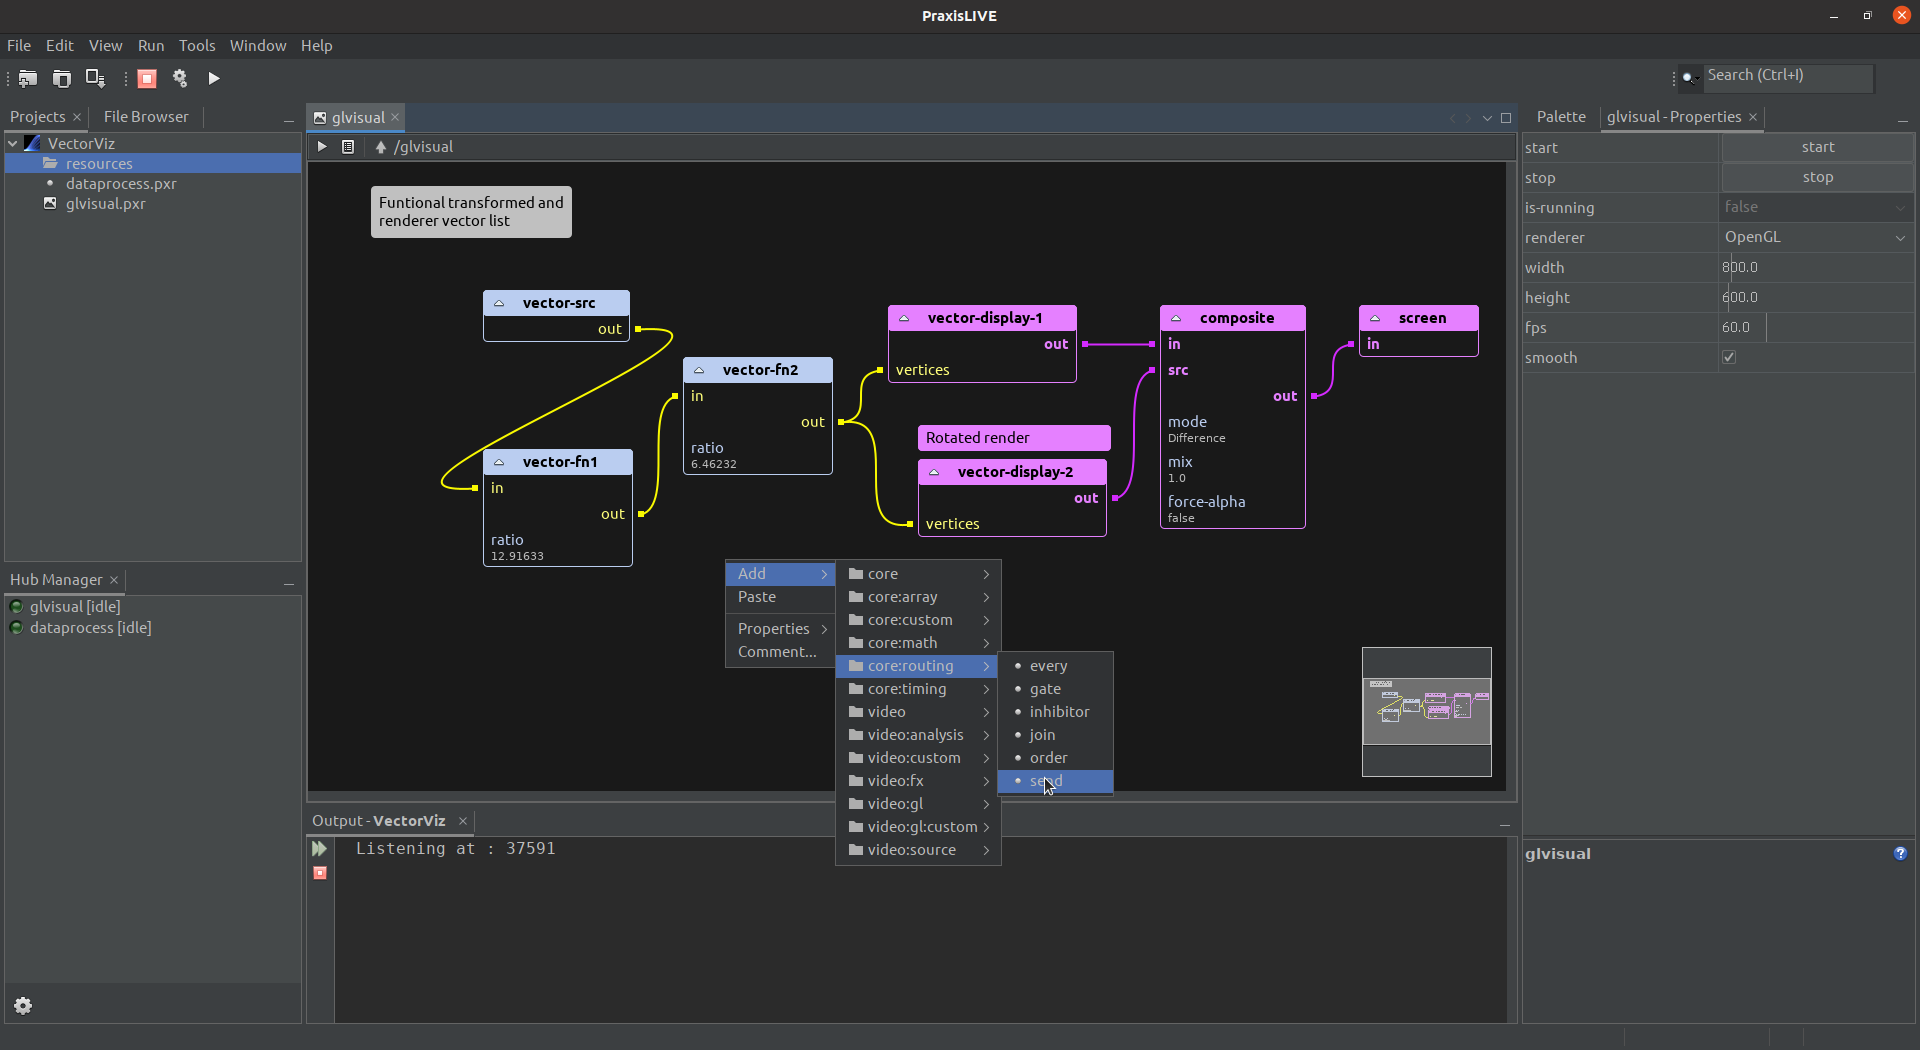Expand the core:timing submenu

click(918, 689)
